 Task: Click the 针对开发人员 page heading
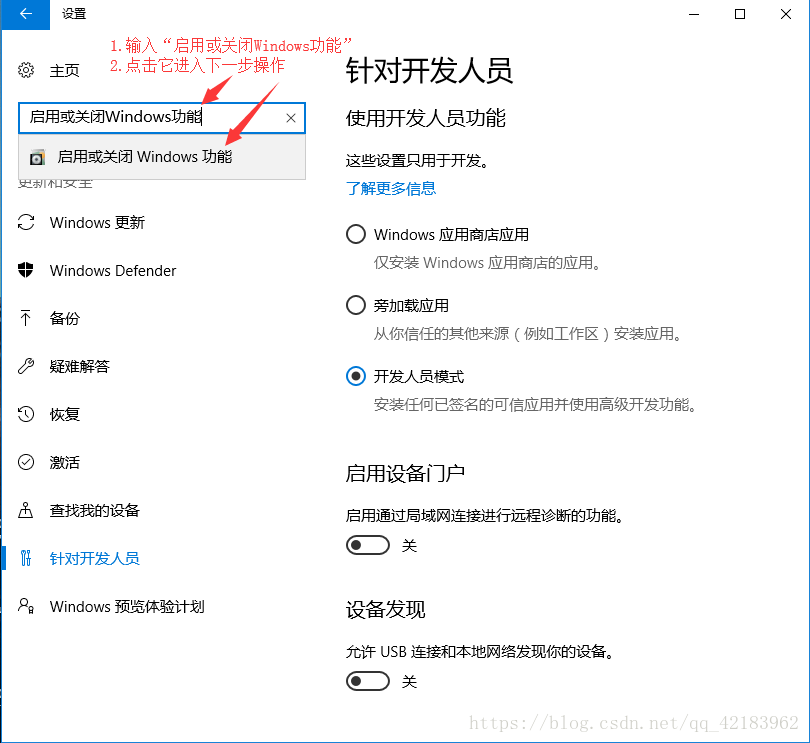[429, 71]
